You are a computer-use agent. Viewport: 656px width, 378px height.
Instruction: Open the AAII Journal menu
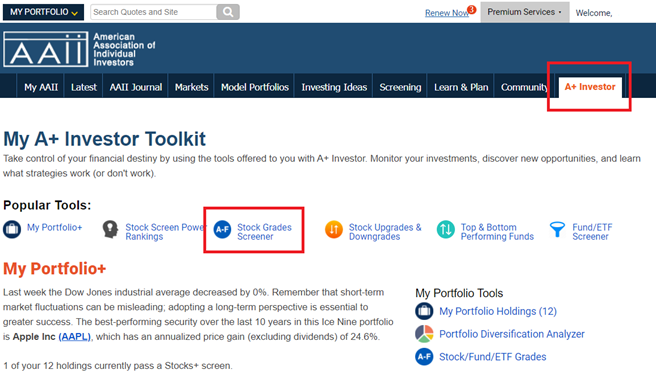pos(136,87)
